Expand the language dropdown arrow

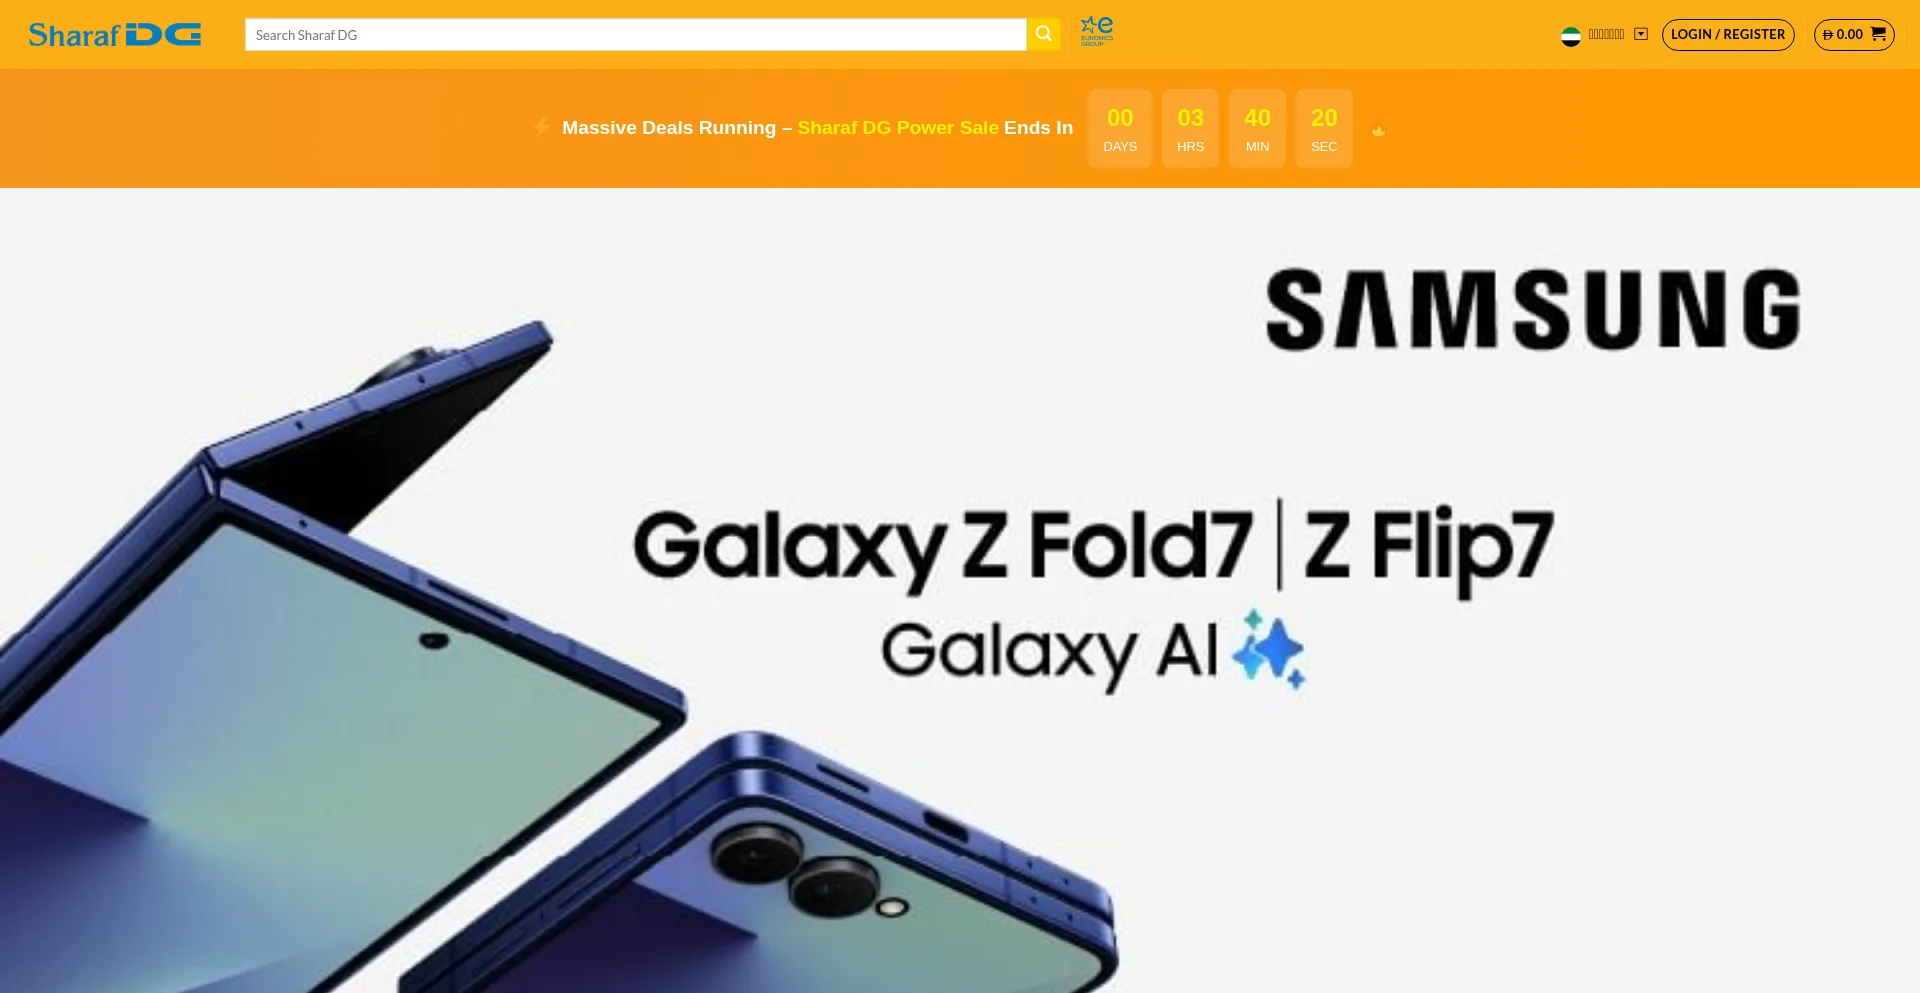coord(1641,34)
